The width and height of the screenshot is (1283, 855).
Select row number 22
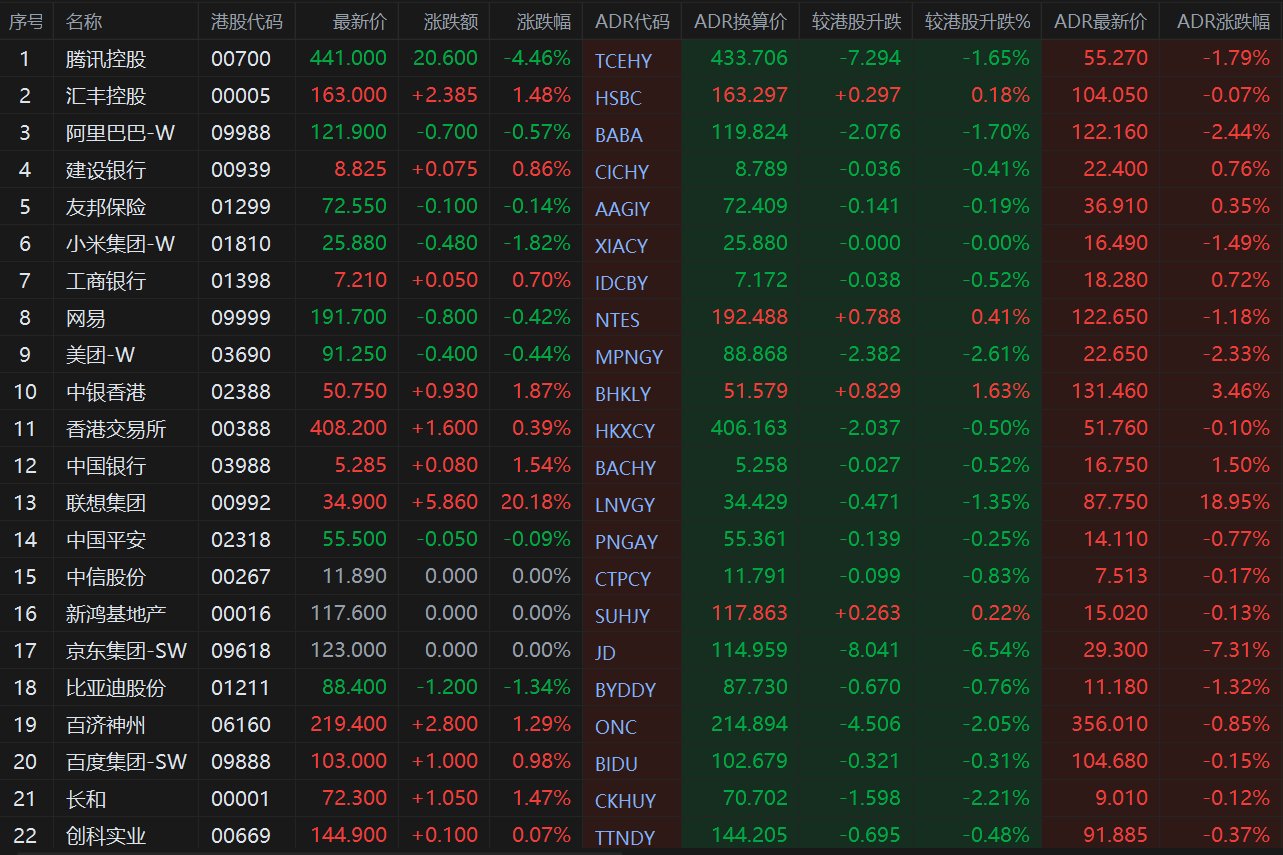click(26, 836)
